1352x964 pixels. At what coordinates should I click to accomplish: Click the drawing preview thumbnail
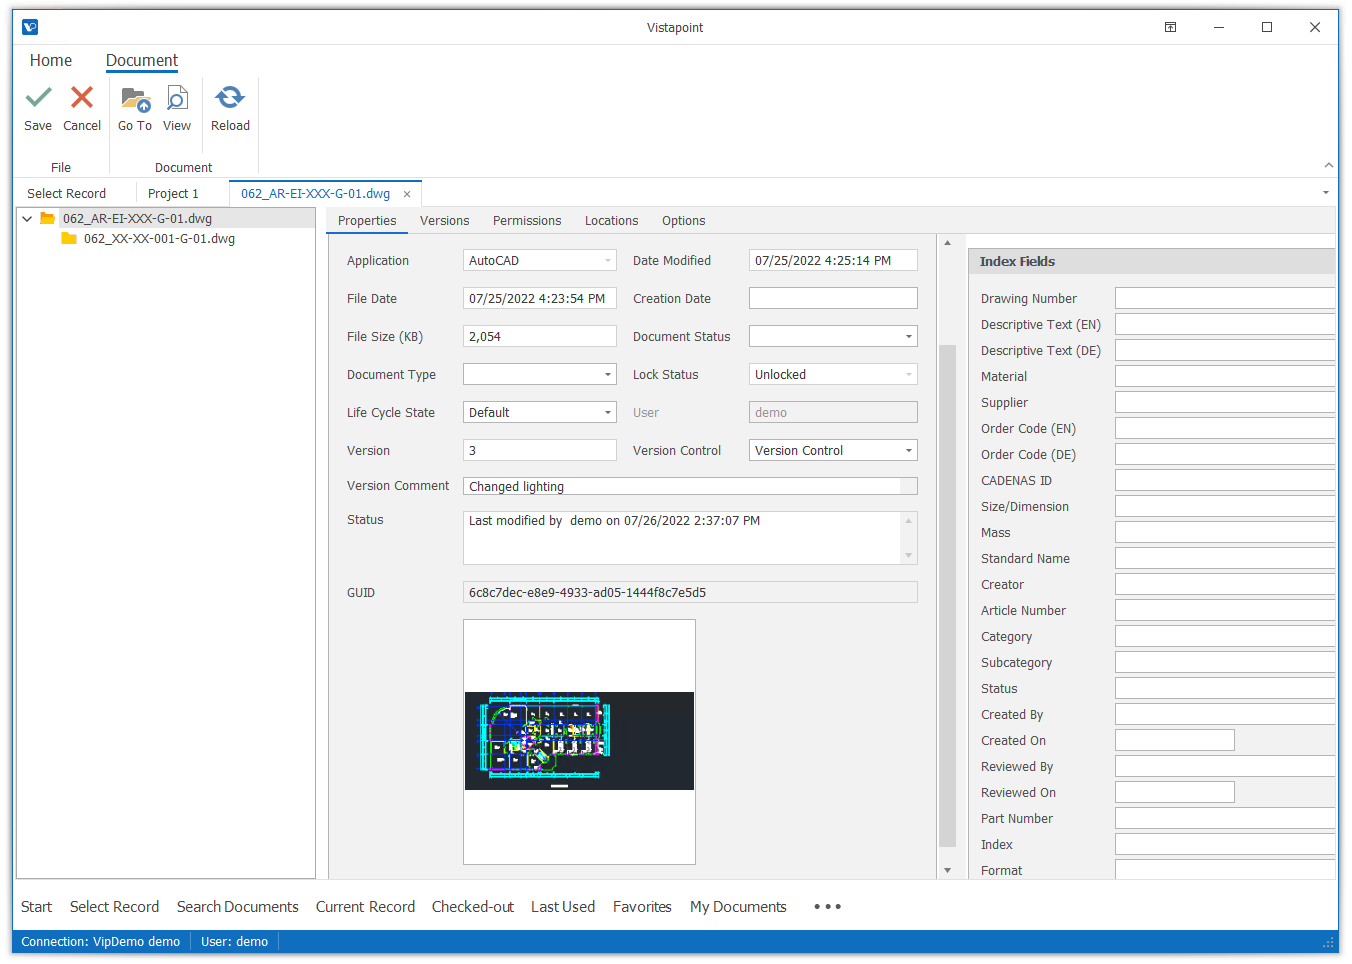point(579,740)
